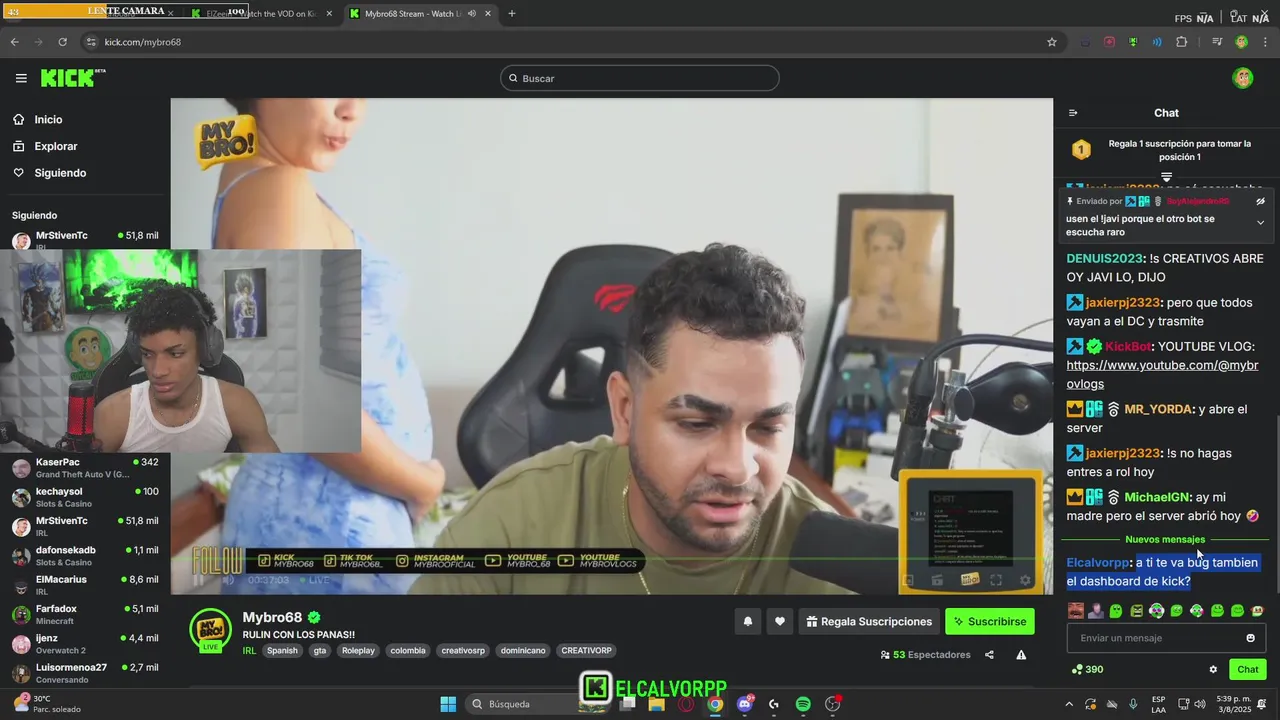Follow Mybro68 with the heart button
Viewport: 1280px width, 720px height.
(x=780, y=621)
